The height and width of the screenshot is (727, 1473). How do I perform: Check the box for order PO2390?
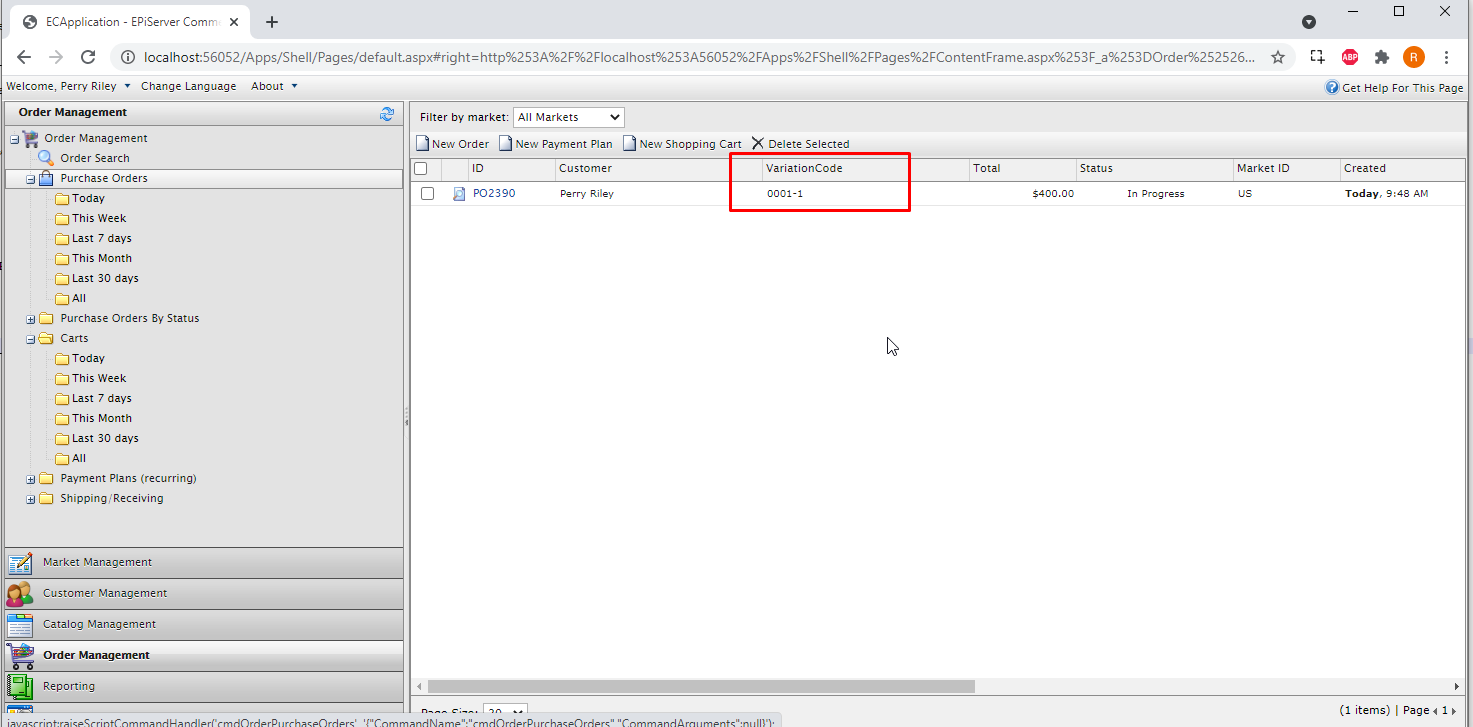(428, 194)
